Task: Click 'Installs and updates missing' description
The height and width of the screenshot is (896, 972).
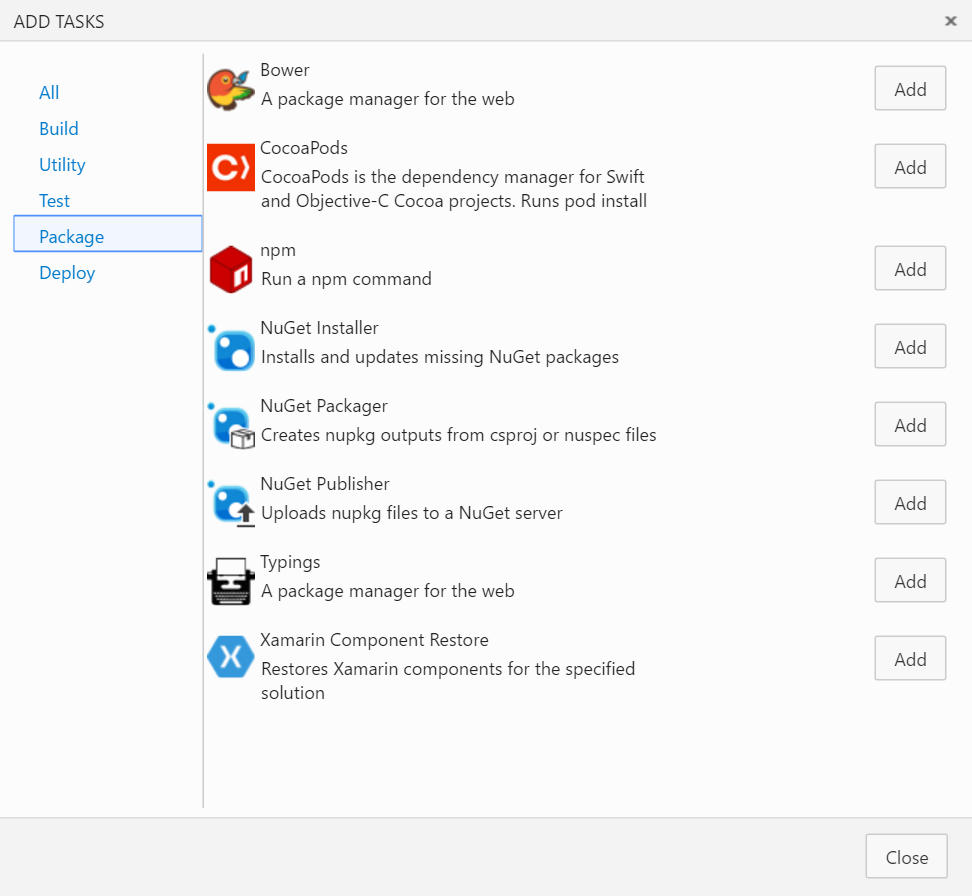Action: [440, 357]
